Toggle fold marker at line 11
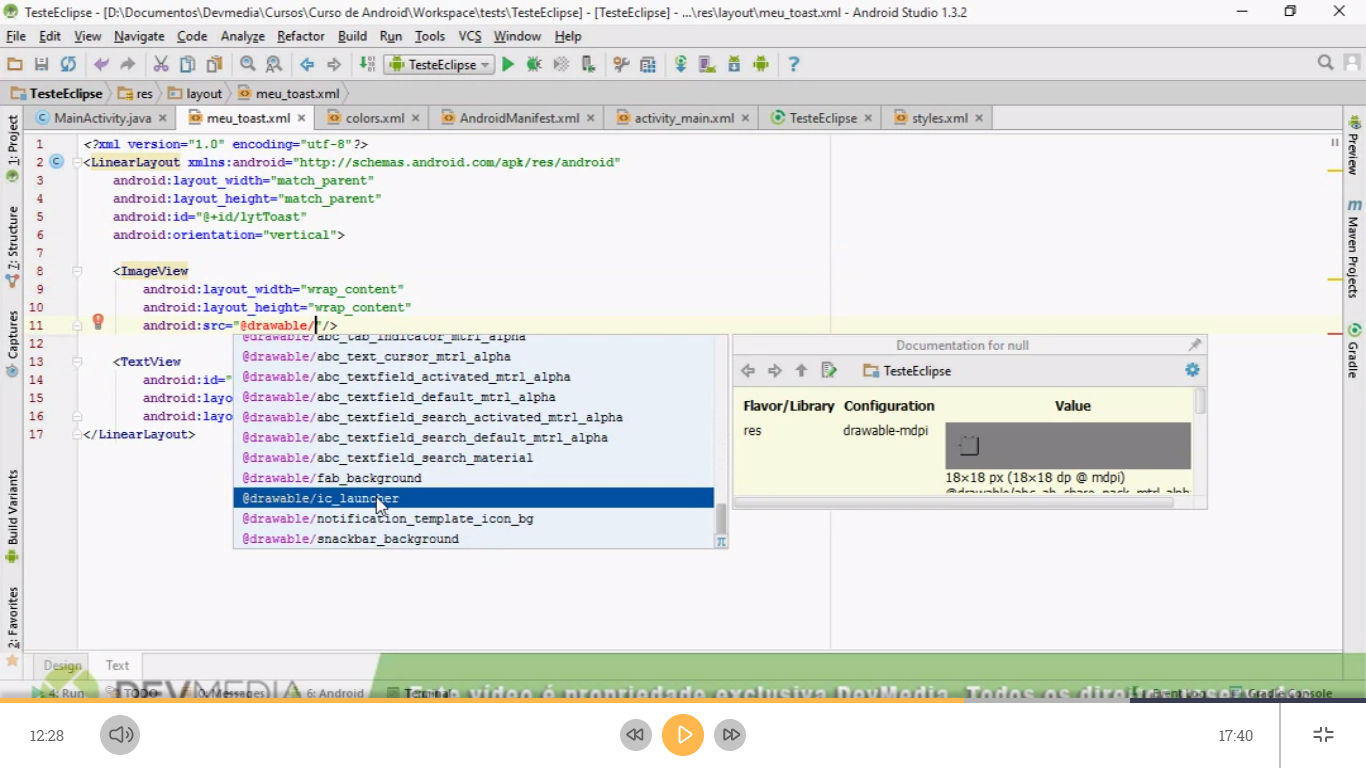 click(77, 326)
